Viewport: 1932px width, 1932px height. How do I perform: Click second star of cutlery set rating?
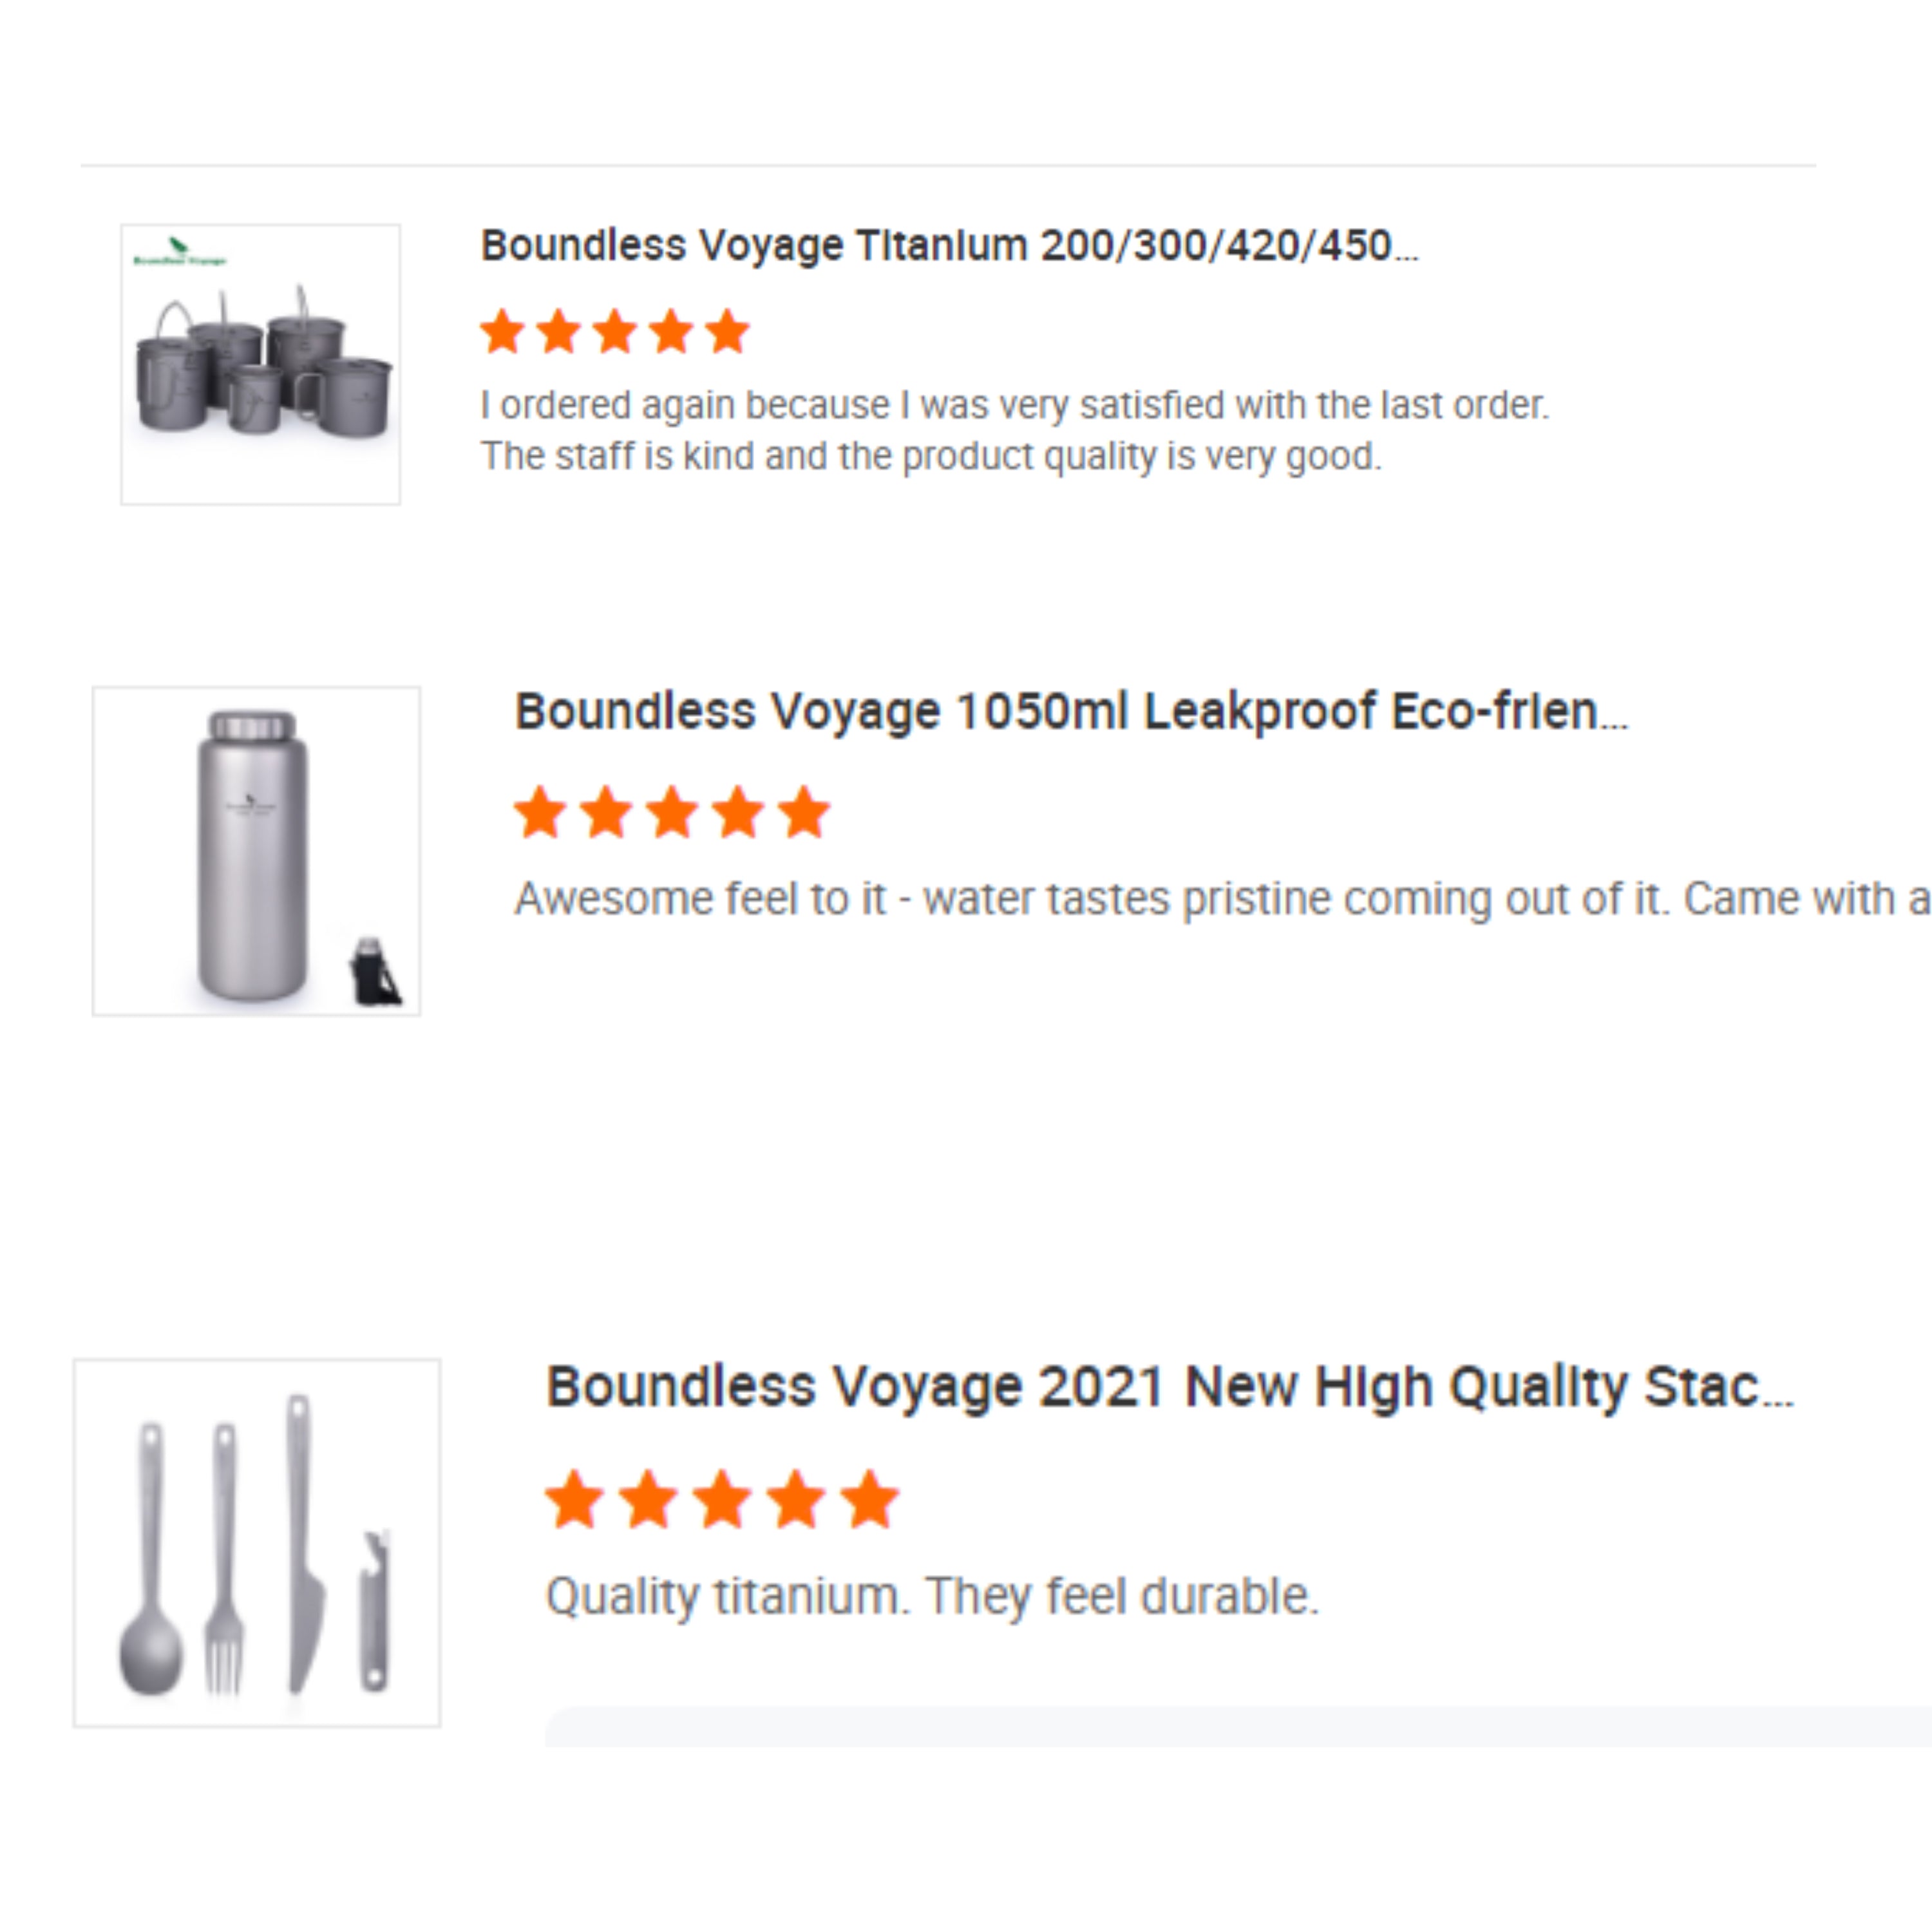point(648,1500)
